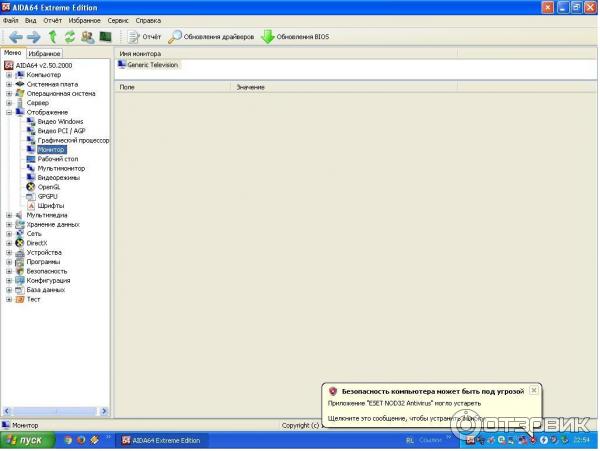The image size is (600, 451).
Task: Click the Конфигурация tree icon
Action: click(x=20, y=281)
